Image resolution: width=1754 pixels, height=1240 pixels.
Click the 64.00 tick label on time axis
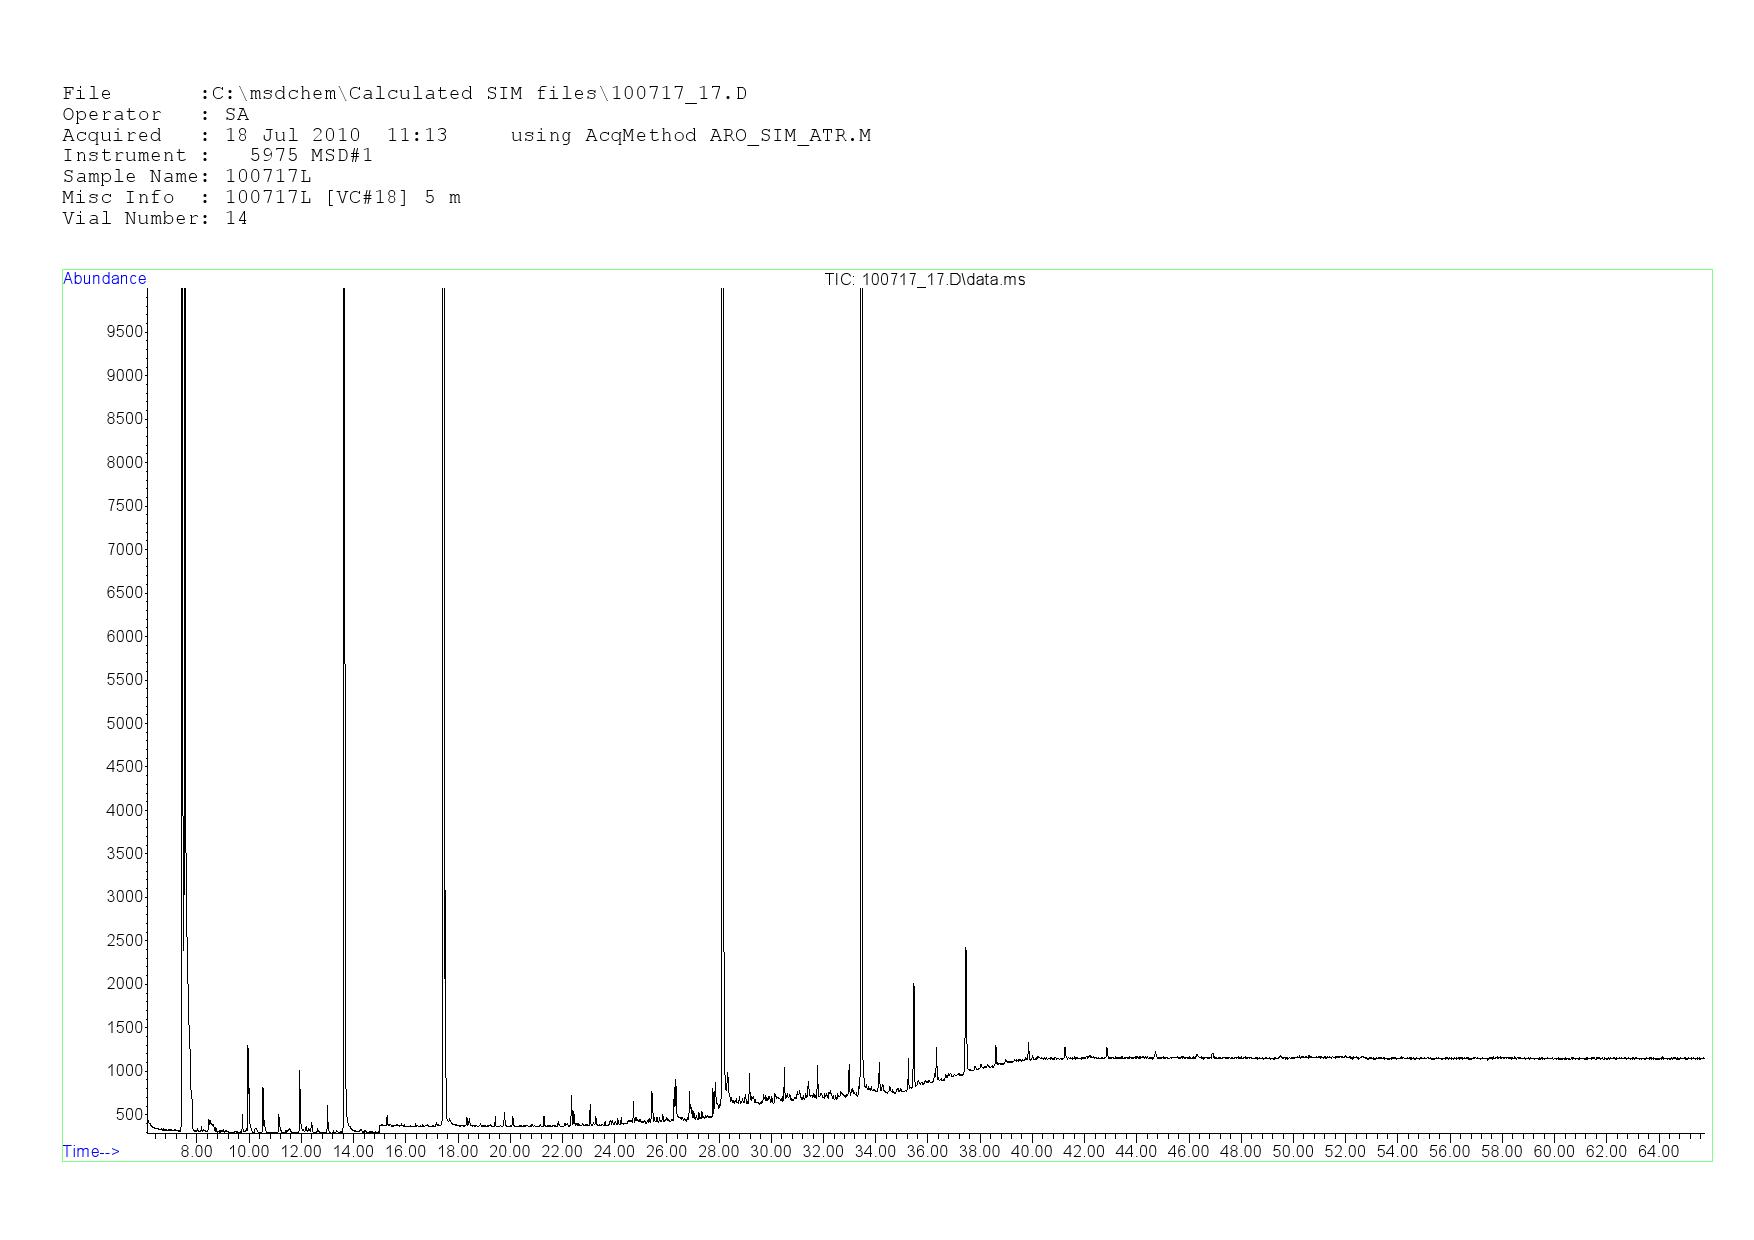point(1657,1151)
